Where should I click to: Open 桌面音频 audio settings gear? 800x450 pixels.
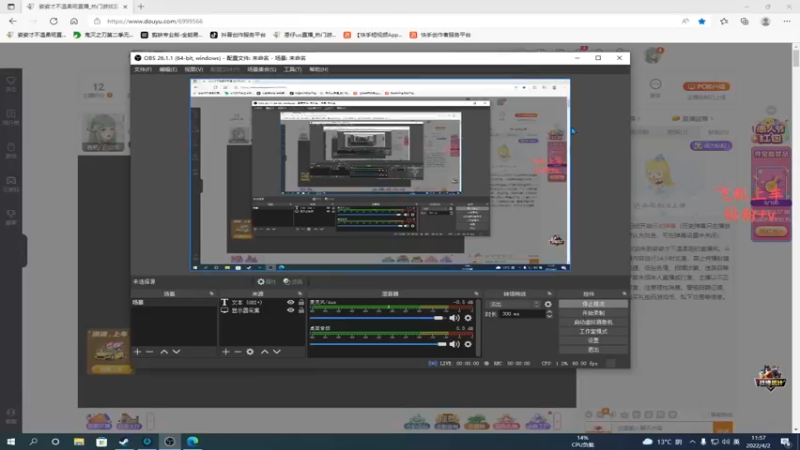click(x=468, y=344)
